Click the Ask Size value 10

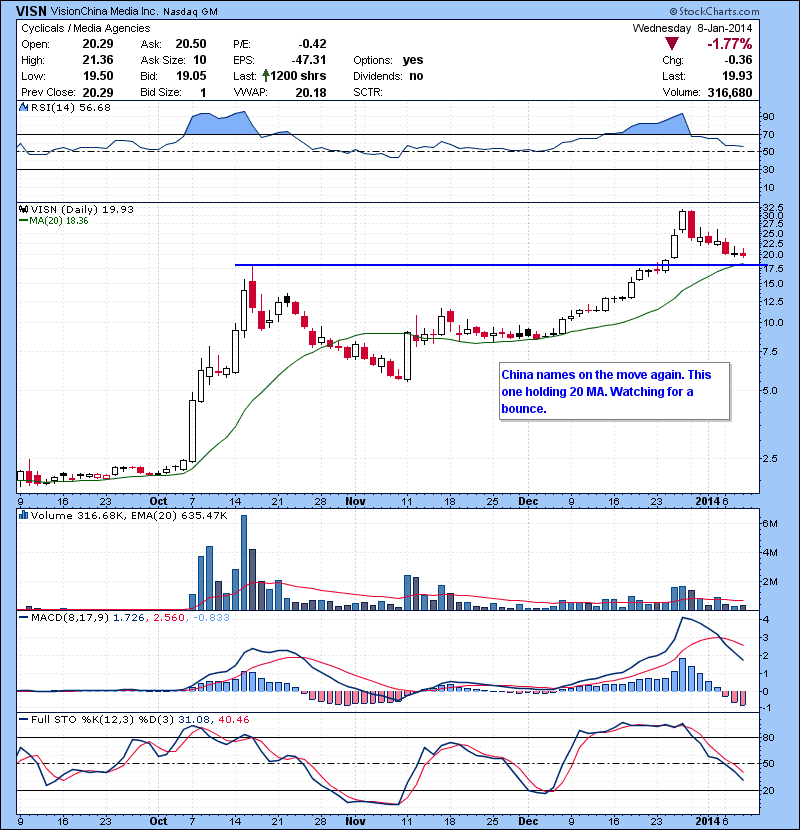coord(200,60)
